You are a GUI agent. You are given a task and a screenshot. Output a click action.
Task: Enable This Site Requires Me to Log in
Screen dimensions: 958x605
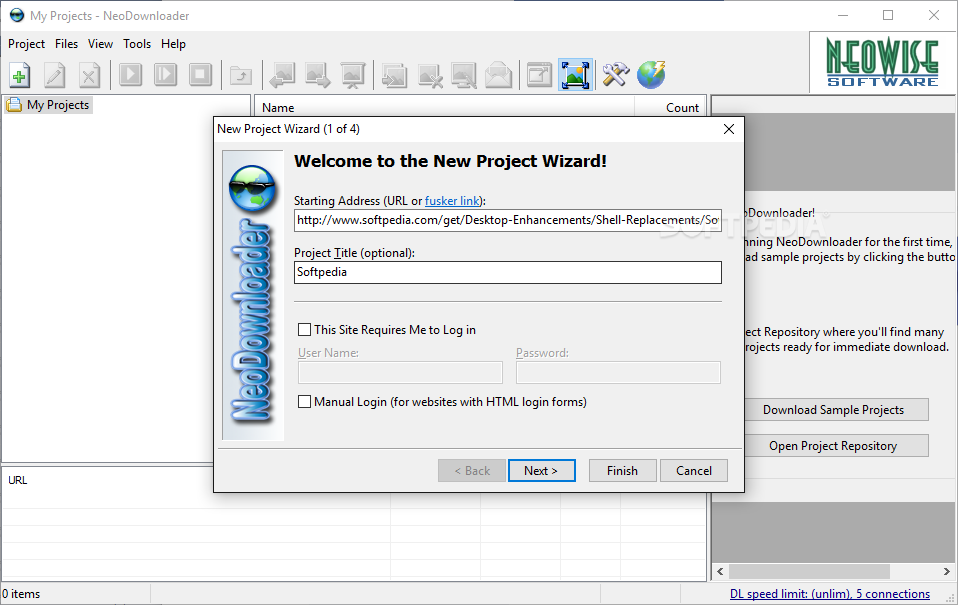[x=304, y=330]
